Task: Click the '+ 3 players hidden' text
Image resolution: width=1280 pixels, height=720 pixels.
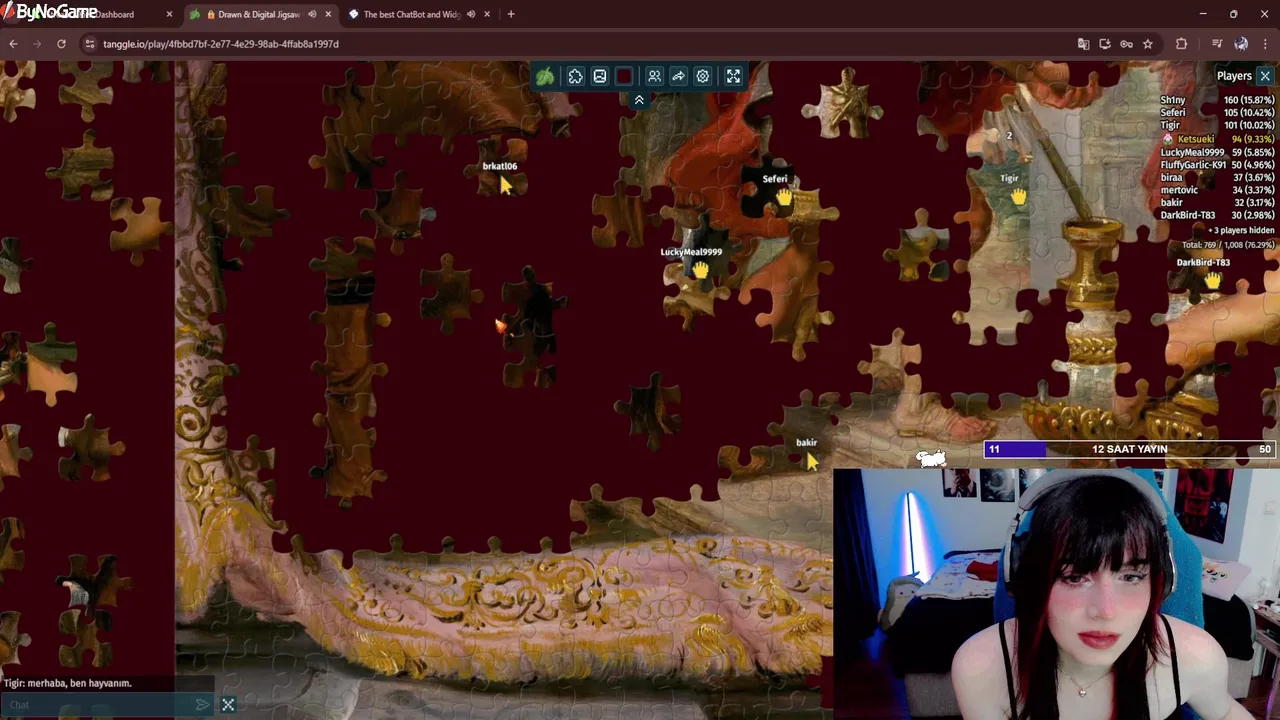Action: coord(1241,230)
